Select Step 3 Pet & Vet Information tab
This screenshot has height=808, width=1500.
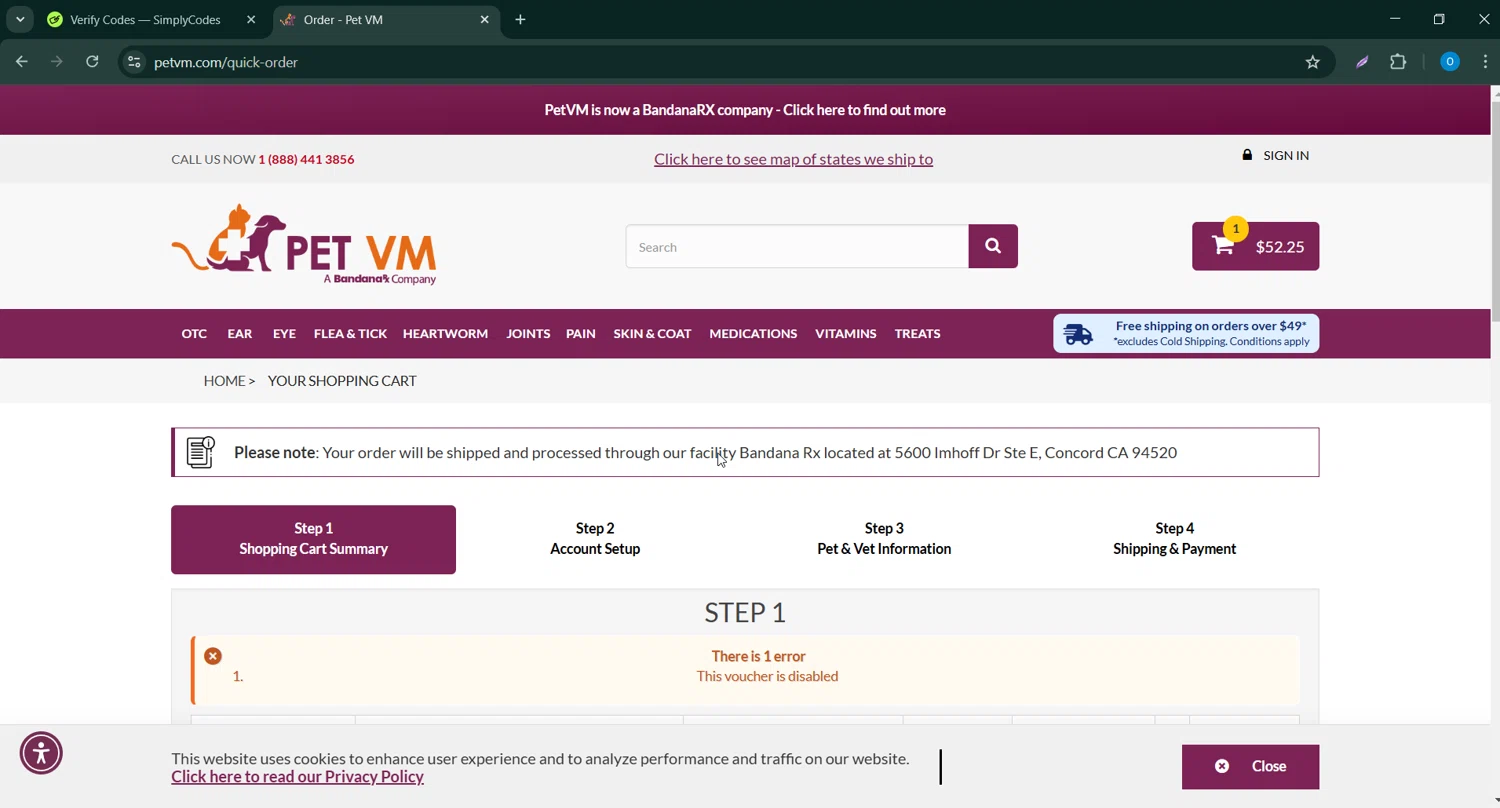tap(884, 538)
